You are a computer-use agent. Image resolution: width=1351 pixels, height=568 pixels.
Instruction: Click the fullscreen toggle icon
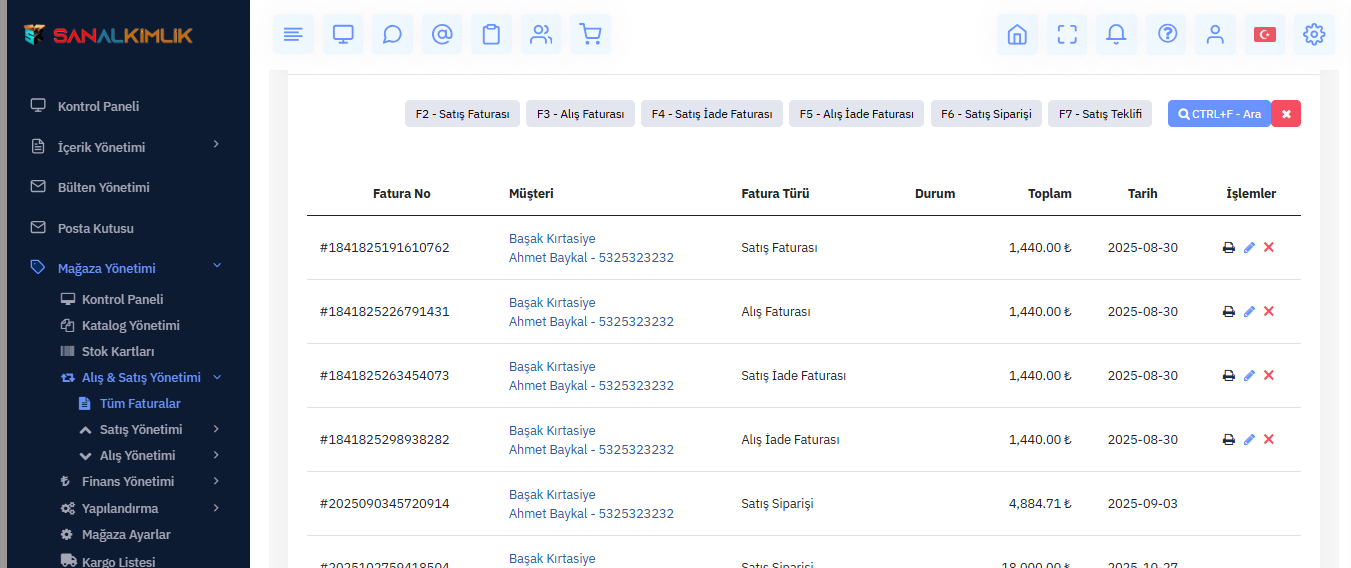point(1067,34)
